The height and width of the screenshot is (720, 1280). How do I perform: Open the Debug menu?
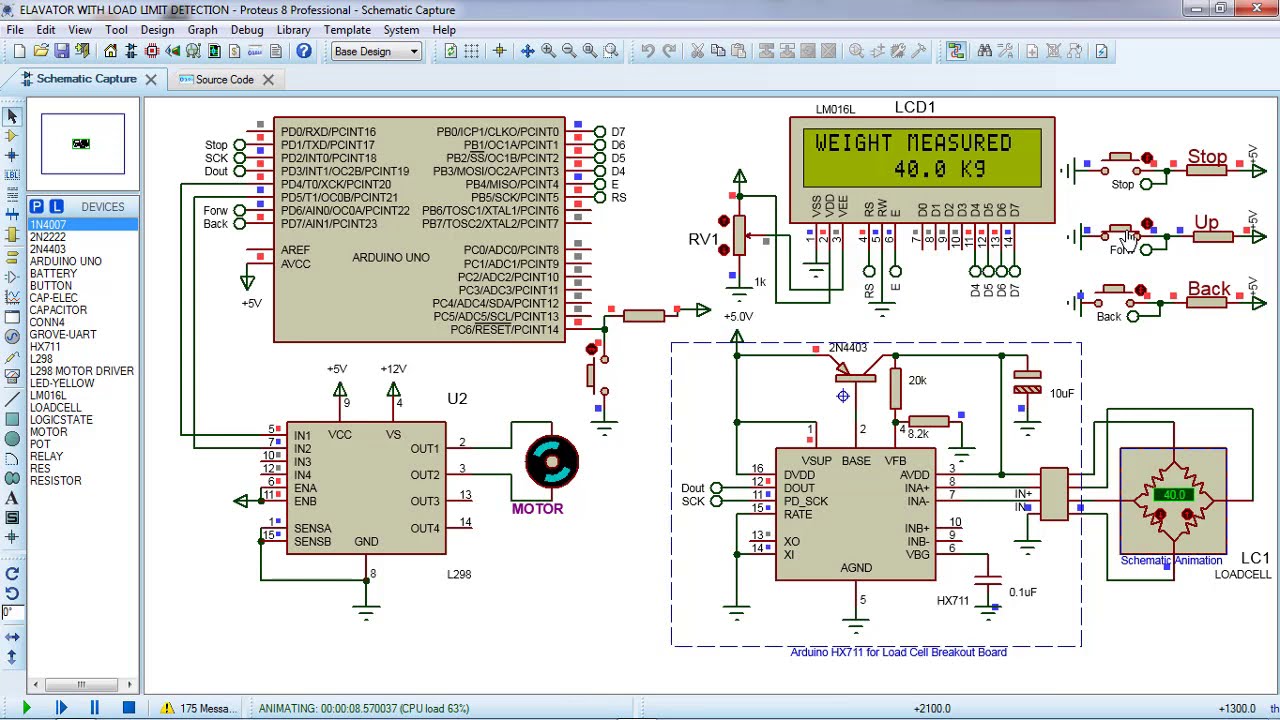pos(247,30)
